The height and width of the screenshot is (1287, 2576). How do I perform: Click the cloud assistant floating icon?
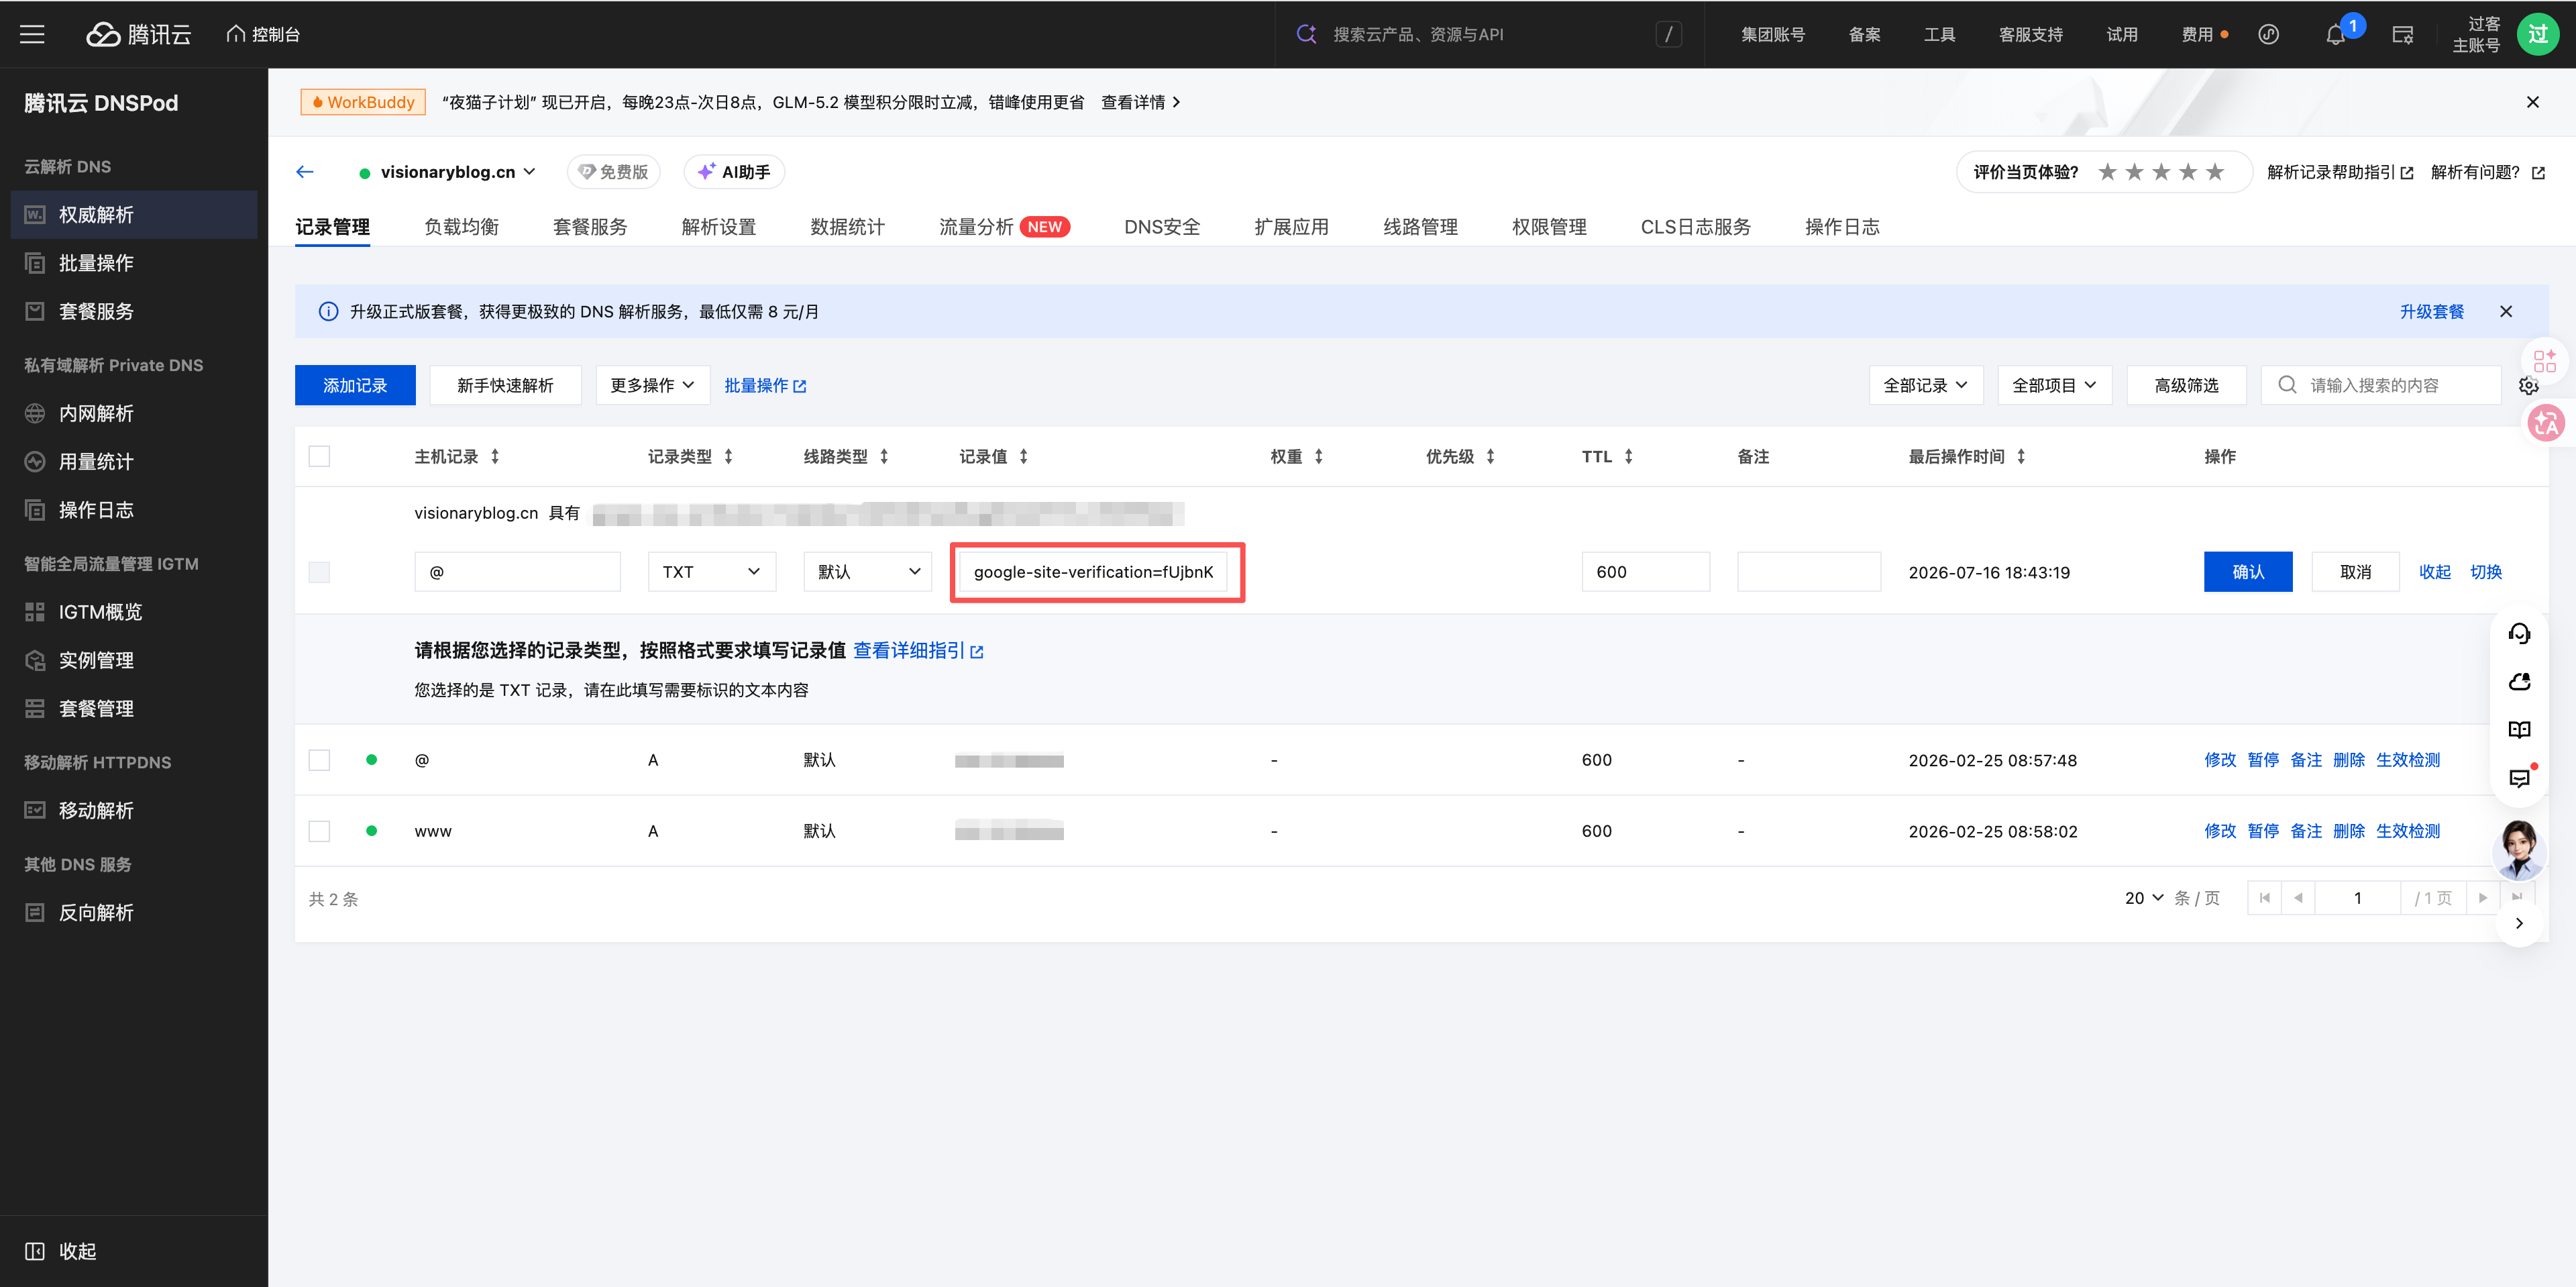[2519, 682]
